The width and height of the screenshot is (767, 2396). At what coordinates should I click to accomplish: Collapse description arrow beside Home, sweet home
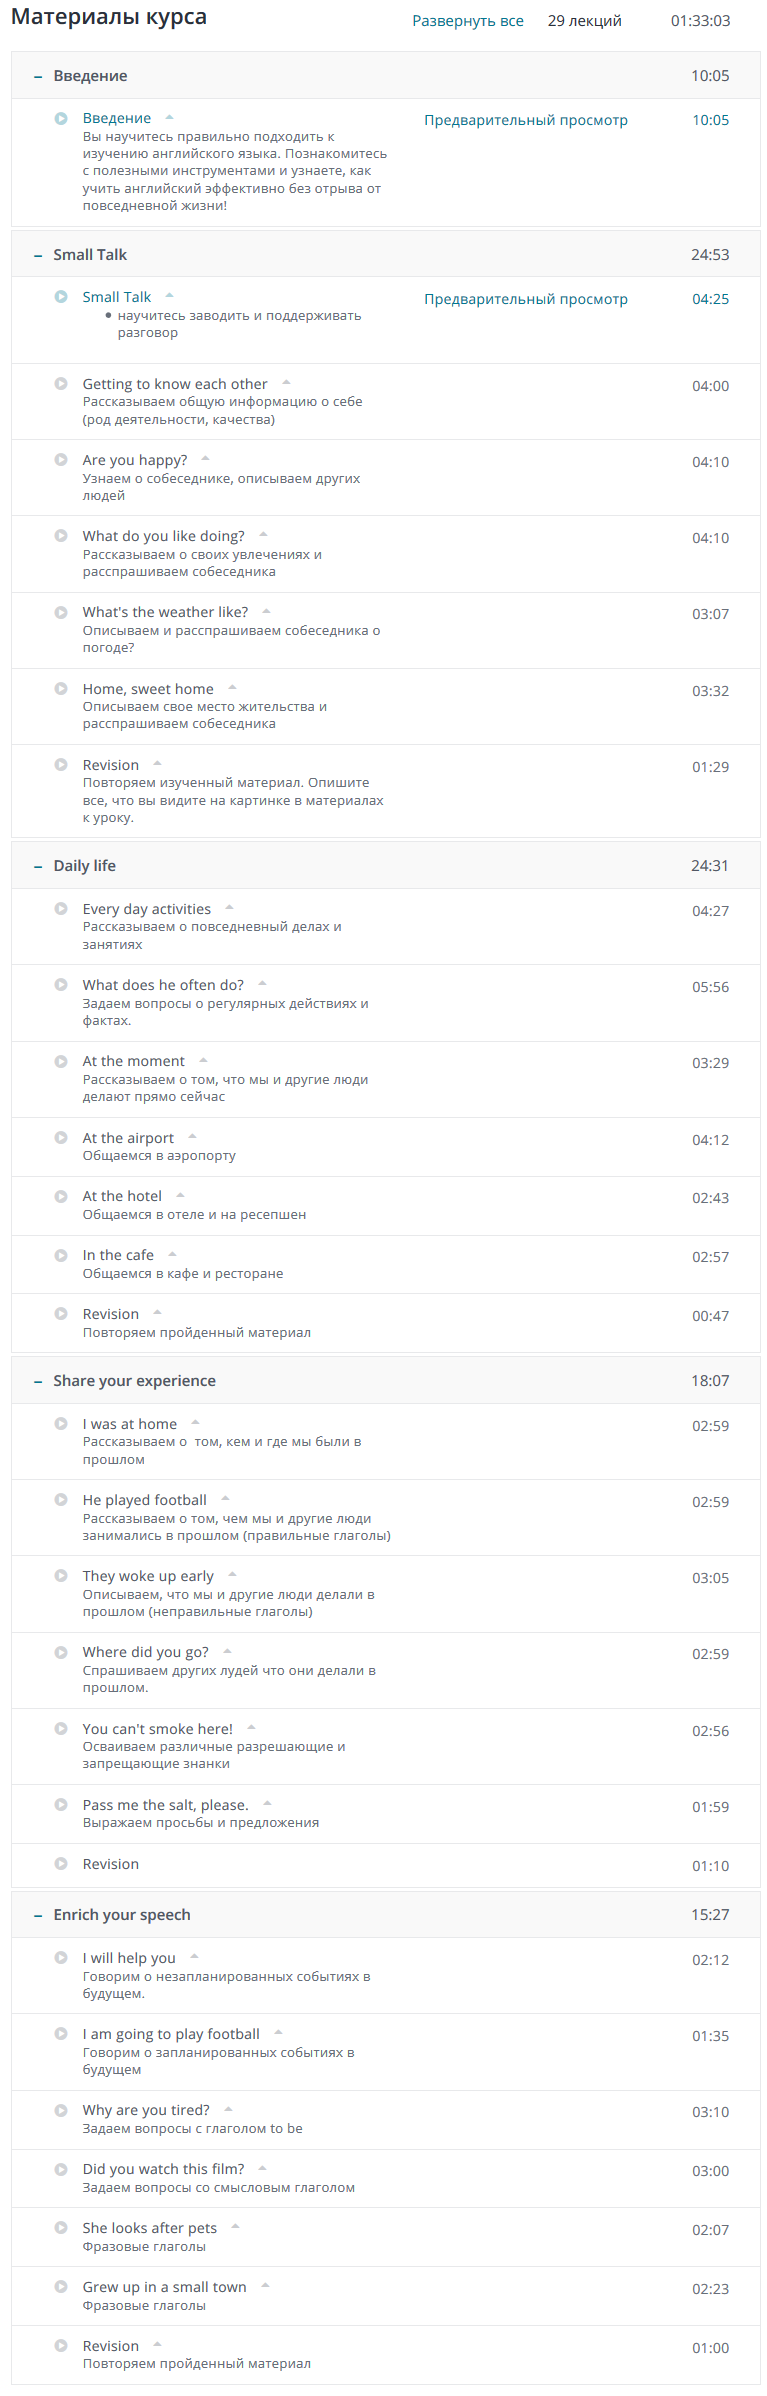point(232,688)
